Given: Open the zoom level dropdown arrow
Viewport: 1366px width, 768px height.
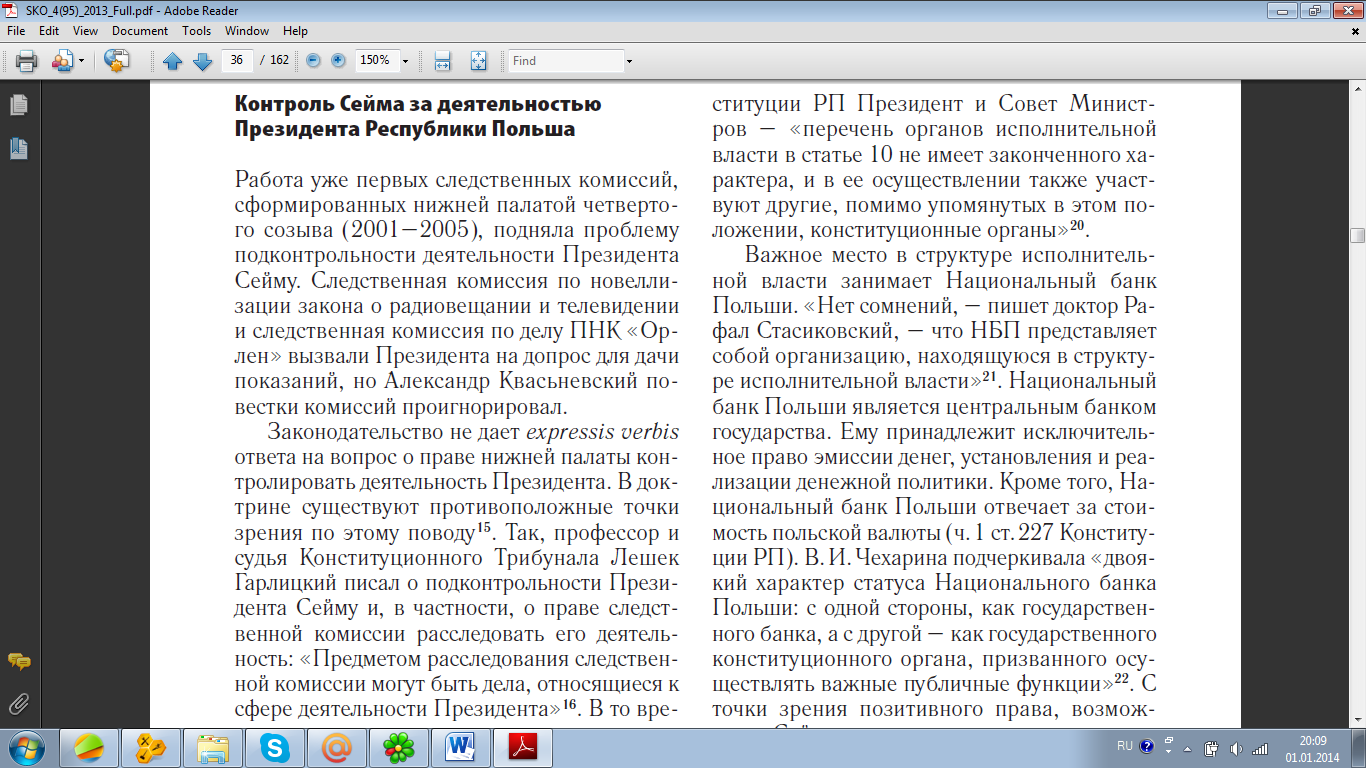Looking at the screenshot, I should 405,61.
